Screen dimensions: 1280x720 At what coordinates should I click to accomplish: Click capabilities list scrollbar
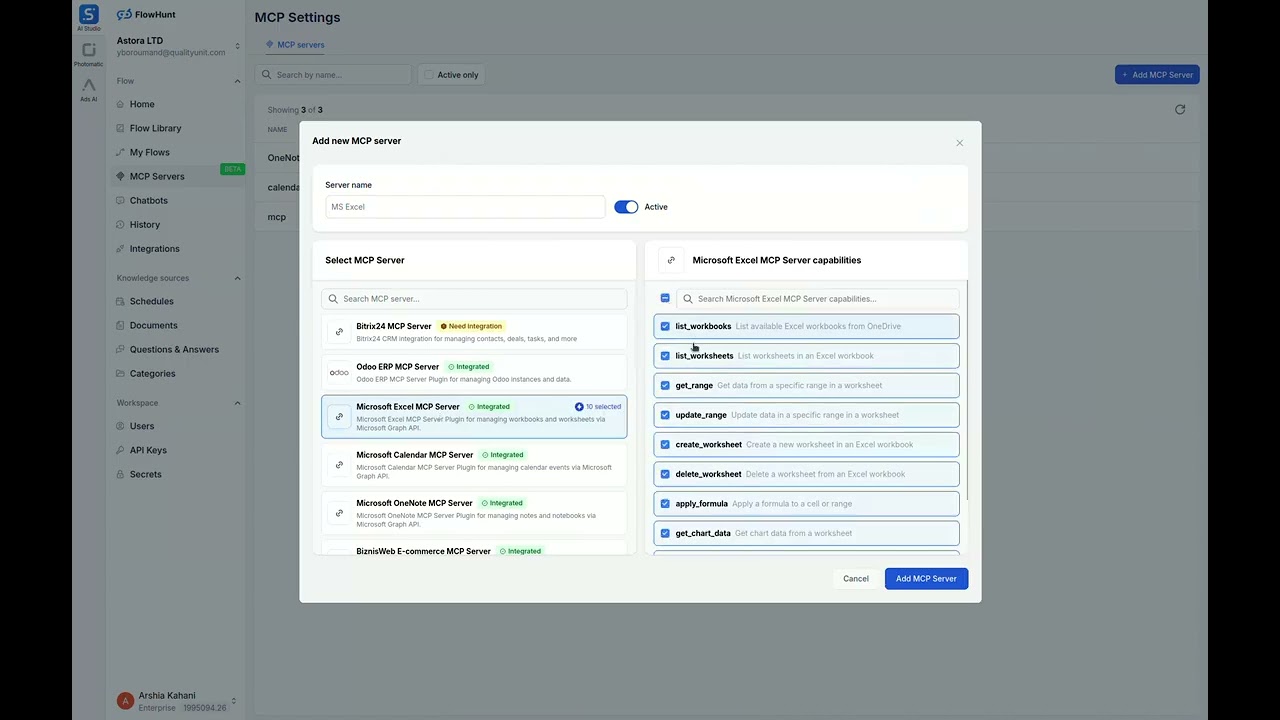(x=967, y=390)
